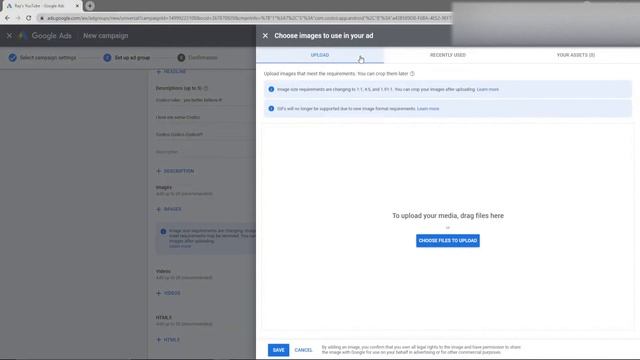The width and height of the screenshot is (640, 360).
Task: Click the first description text field
Action: [205, 100]
